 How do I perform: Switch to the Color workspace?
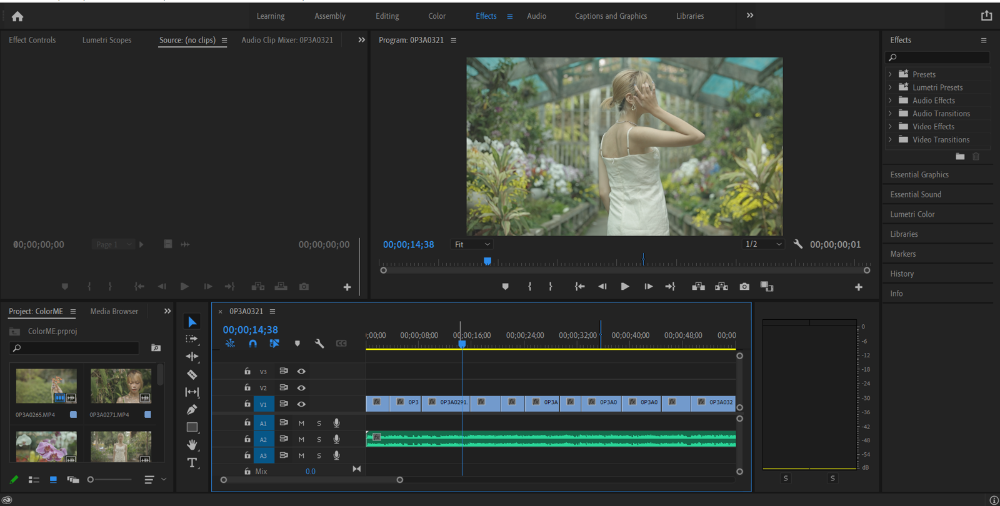[x=437, y=16]
